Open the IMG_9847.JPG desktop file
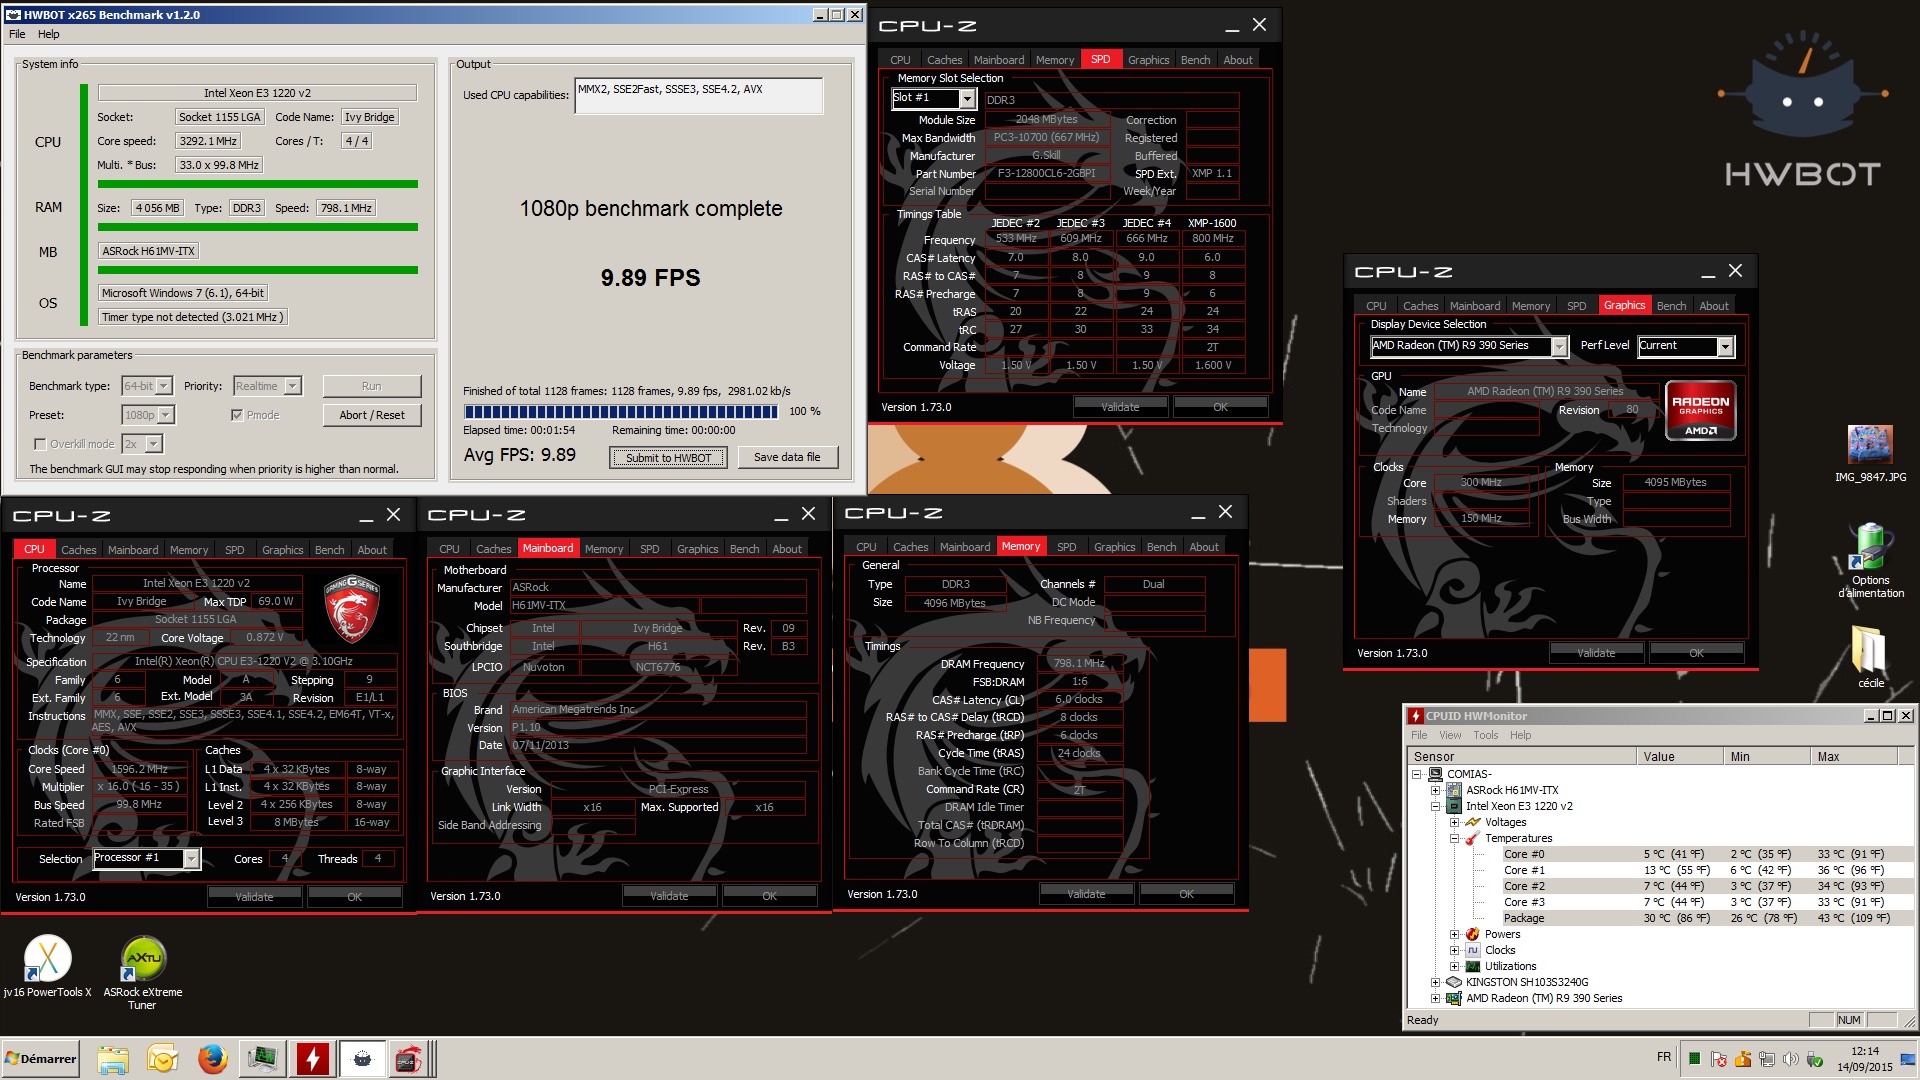The height and width of the screenshot is (1080, 1920). point(1870,453)
